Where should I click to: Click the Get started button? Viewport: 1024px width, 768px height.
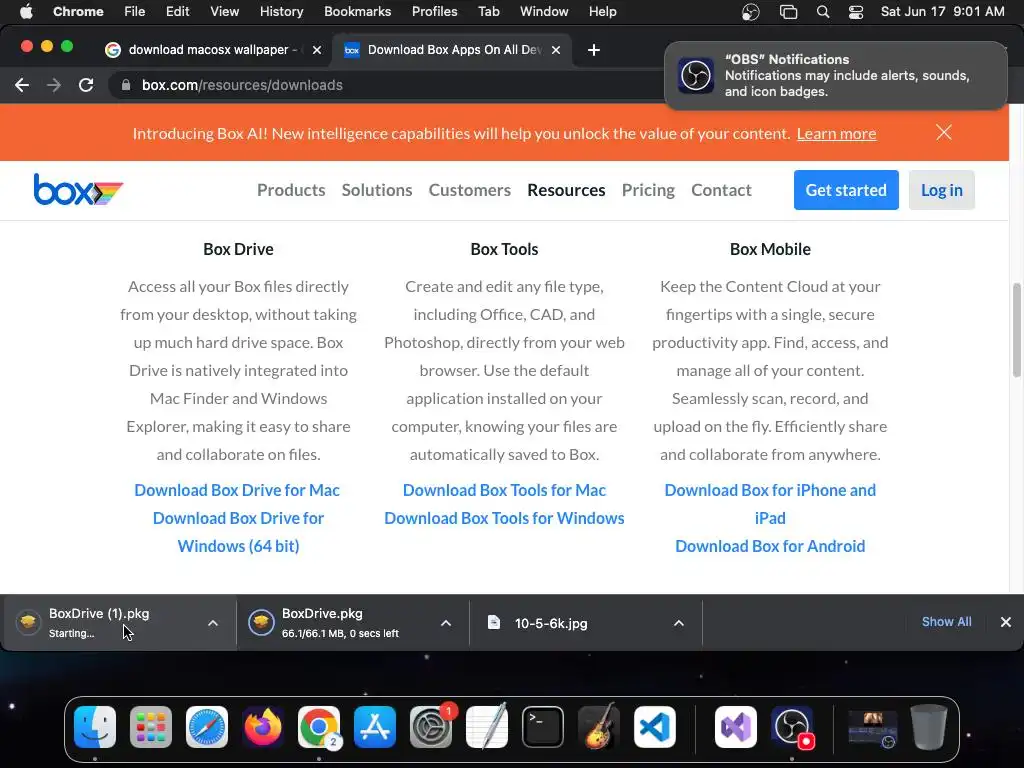point(846,190)
